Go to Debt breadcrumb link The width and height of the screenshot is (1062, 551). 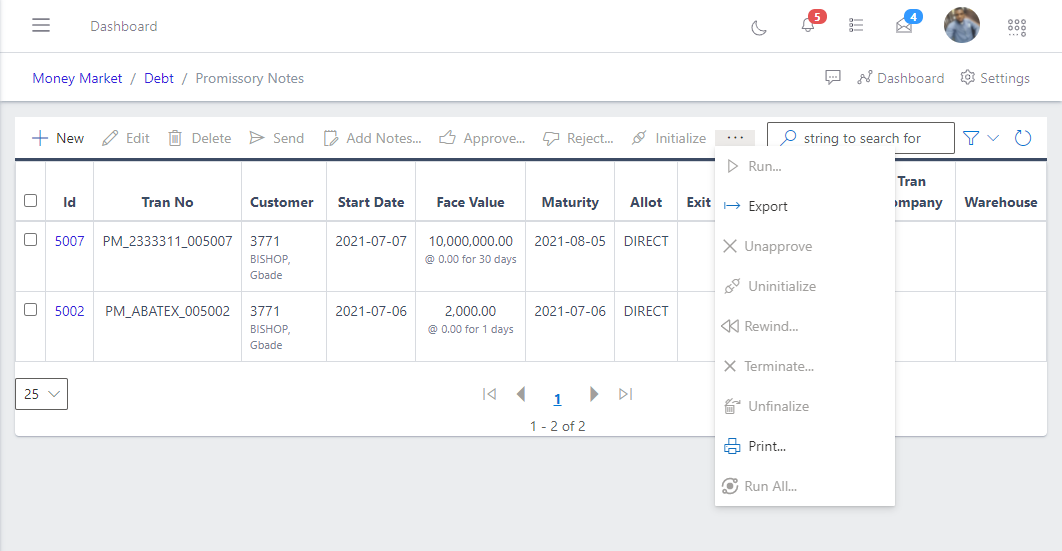pos(159,79)
